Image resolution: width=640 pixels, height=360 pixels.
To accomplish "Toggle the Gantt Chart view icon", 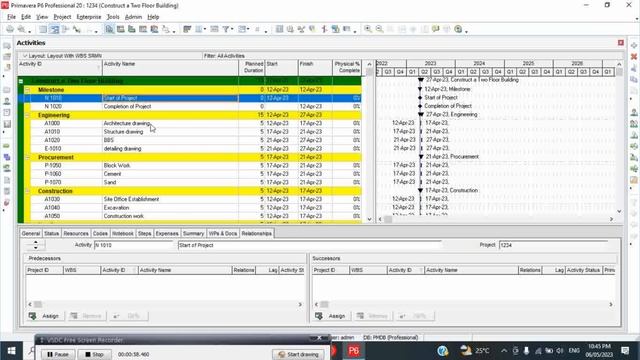I will tap(54, 29).
